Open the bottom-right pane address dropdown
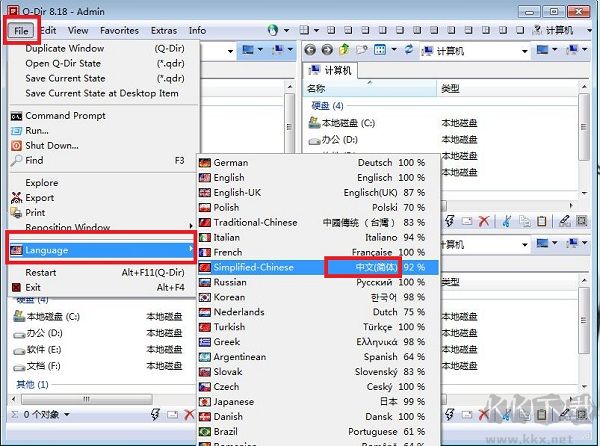 tap(525, 244)
